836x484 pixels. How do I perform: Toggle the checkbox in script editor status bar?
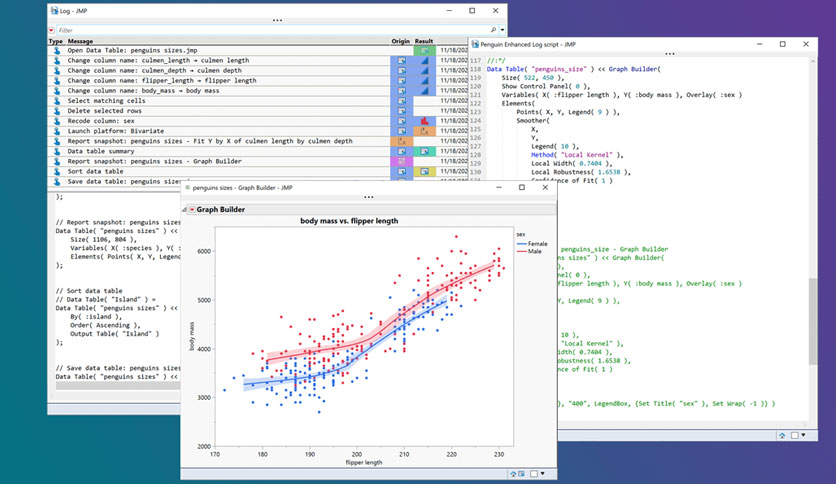[x=794, y=435]
